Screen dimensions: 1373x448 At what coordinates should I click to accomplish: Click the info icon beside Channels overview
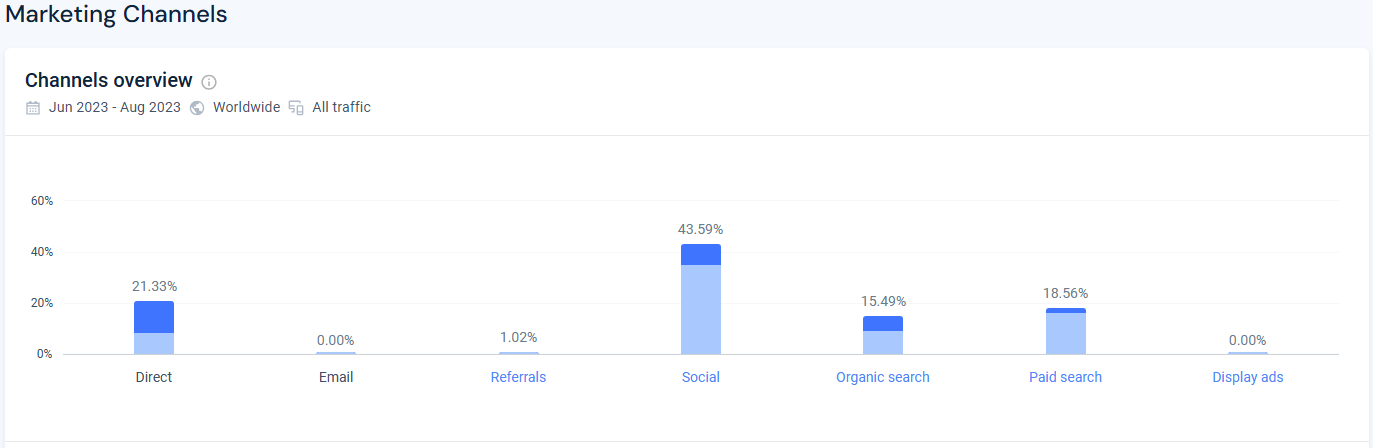[x=209, y=82]
